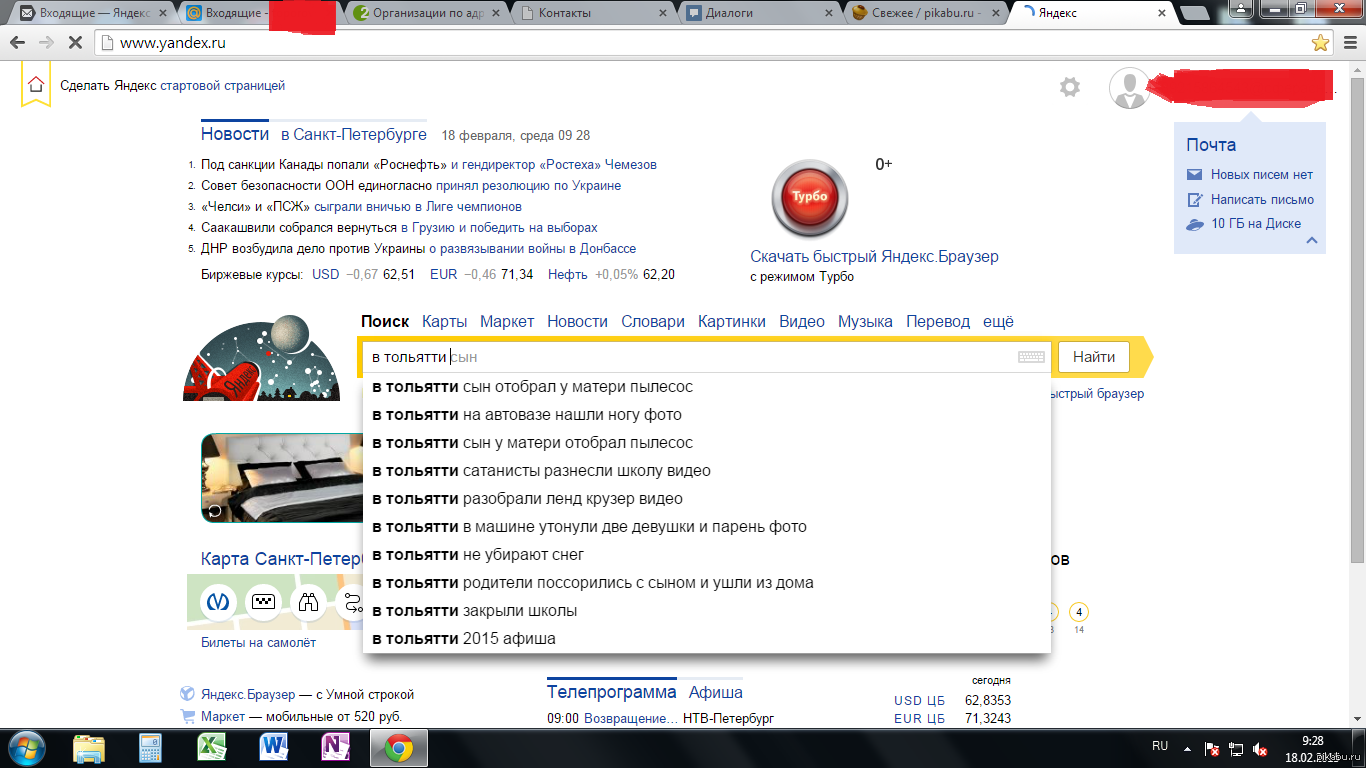Click the Маркет shopping cart icon
This screenshot has height=768, width=1366.
coord(187,716)
